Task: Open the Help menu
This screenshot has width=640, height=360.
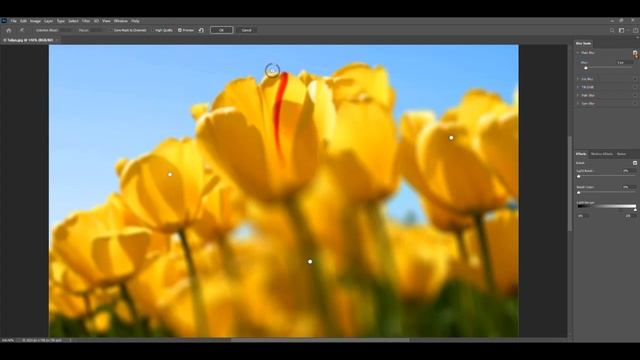Action: pyautogui.click(x=135, y=21)
